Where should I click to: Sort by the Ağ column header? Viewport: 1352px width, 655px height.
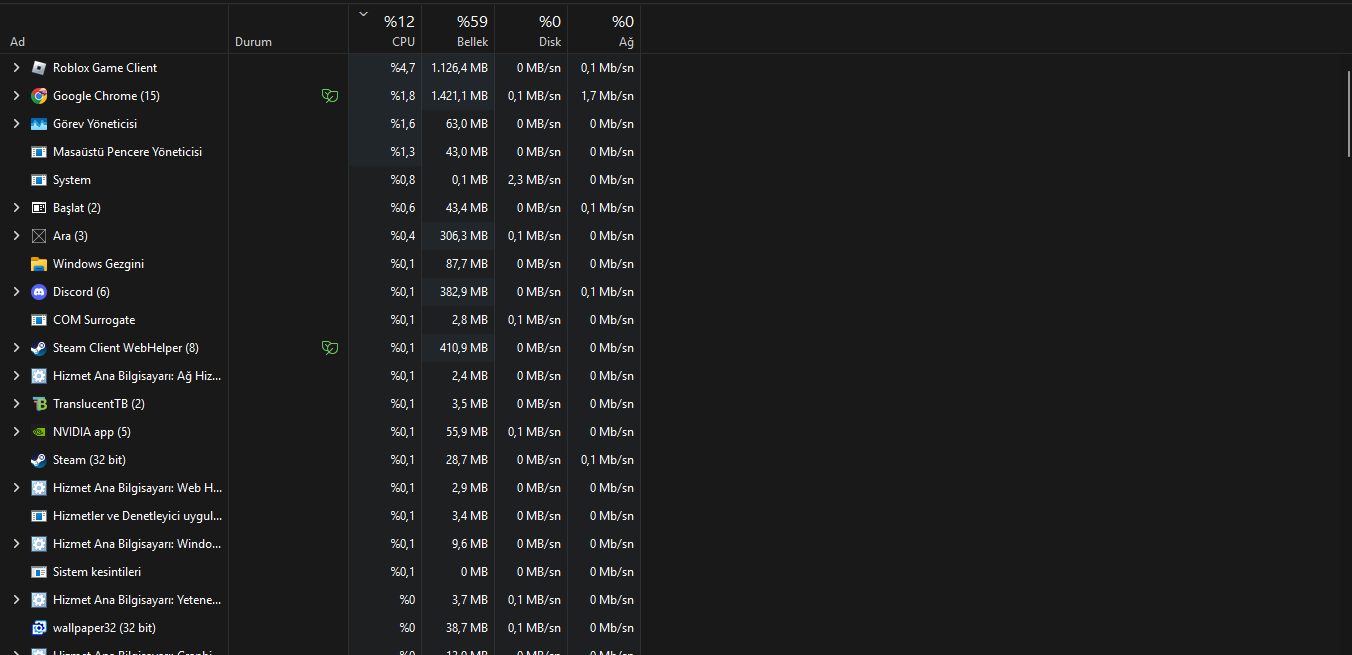(x=604, y=29)
